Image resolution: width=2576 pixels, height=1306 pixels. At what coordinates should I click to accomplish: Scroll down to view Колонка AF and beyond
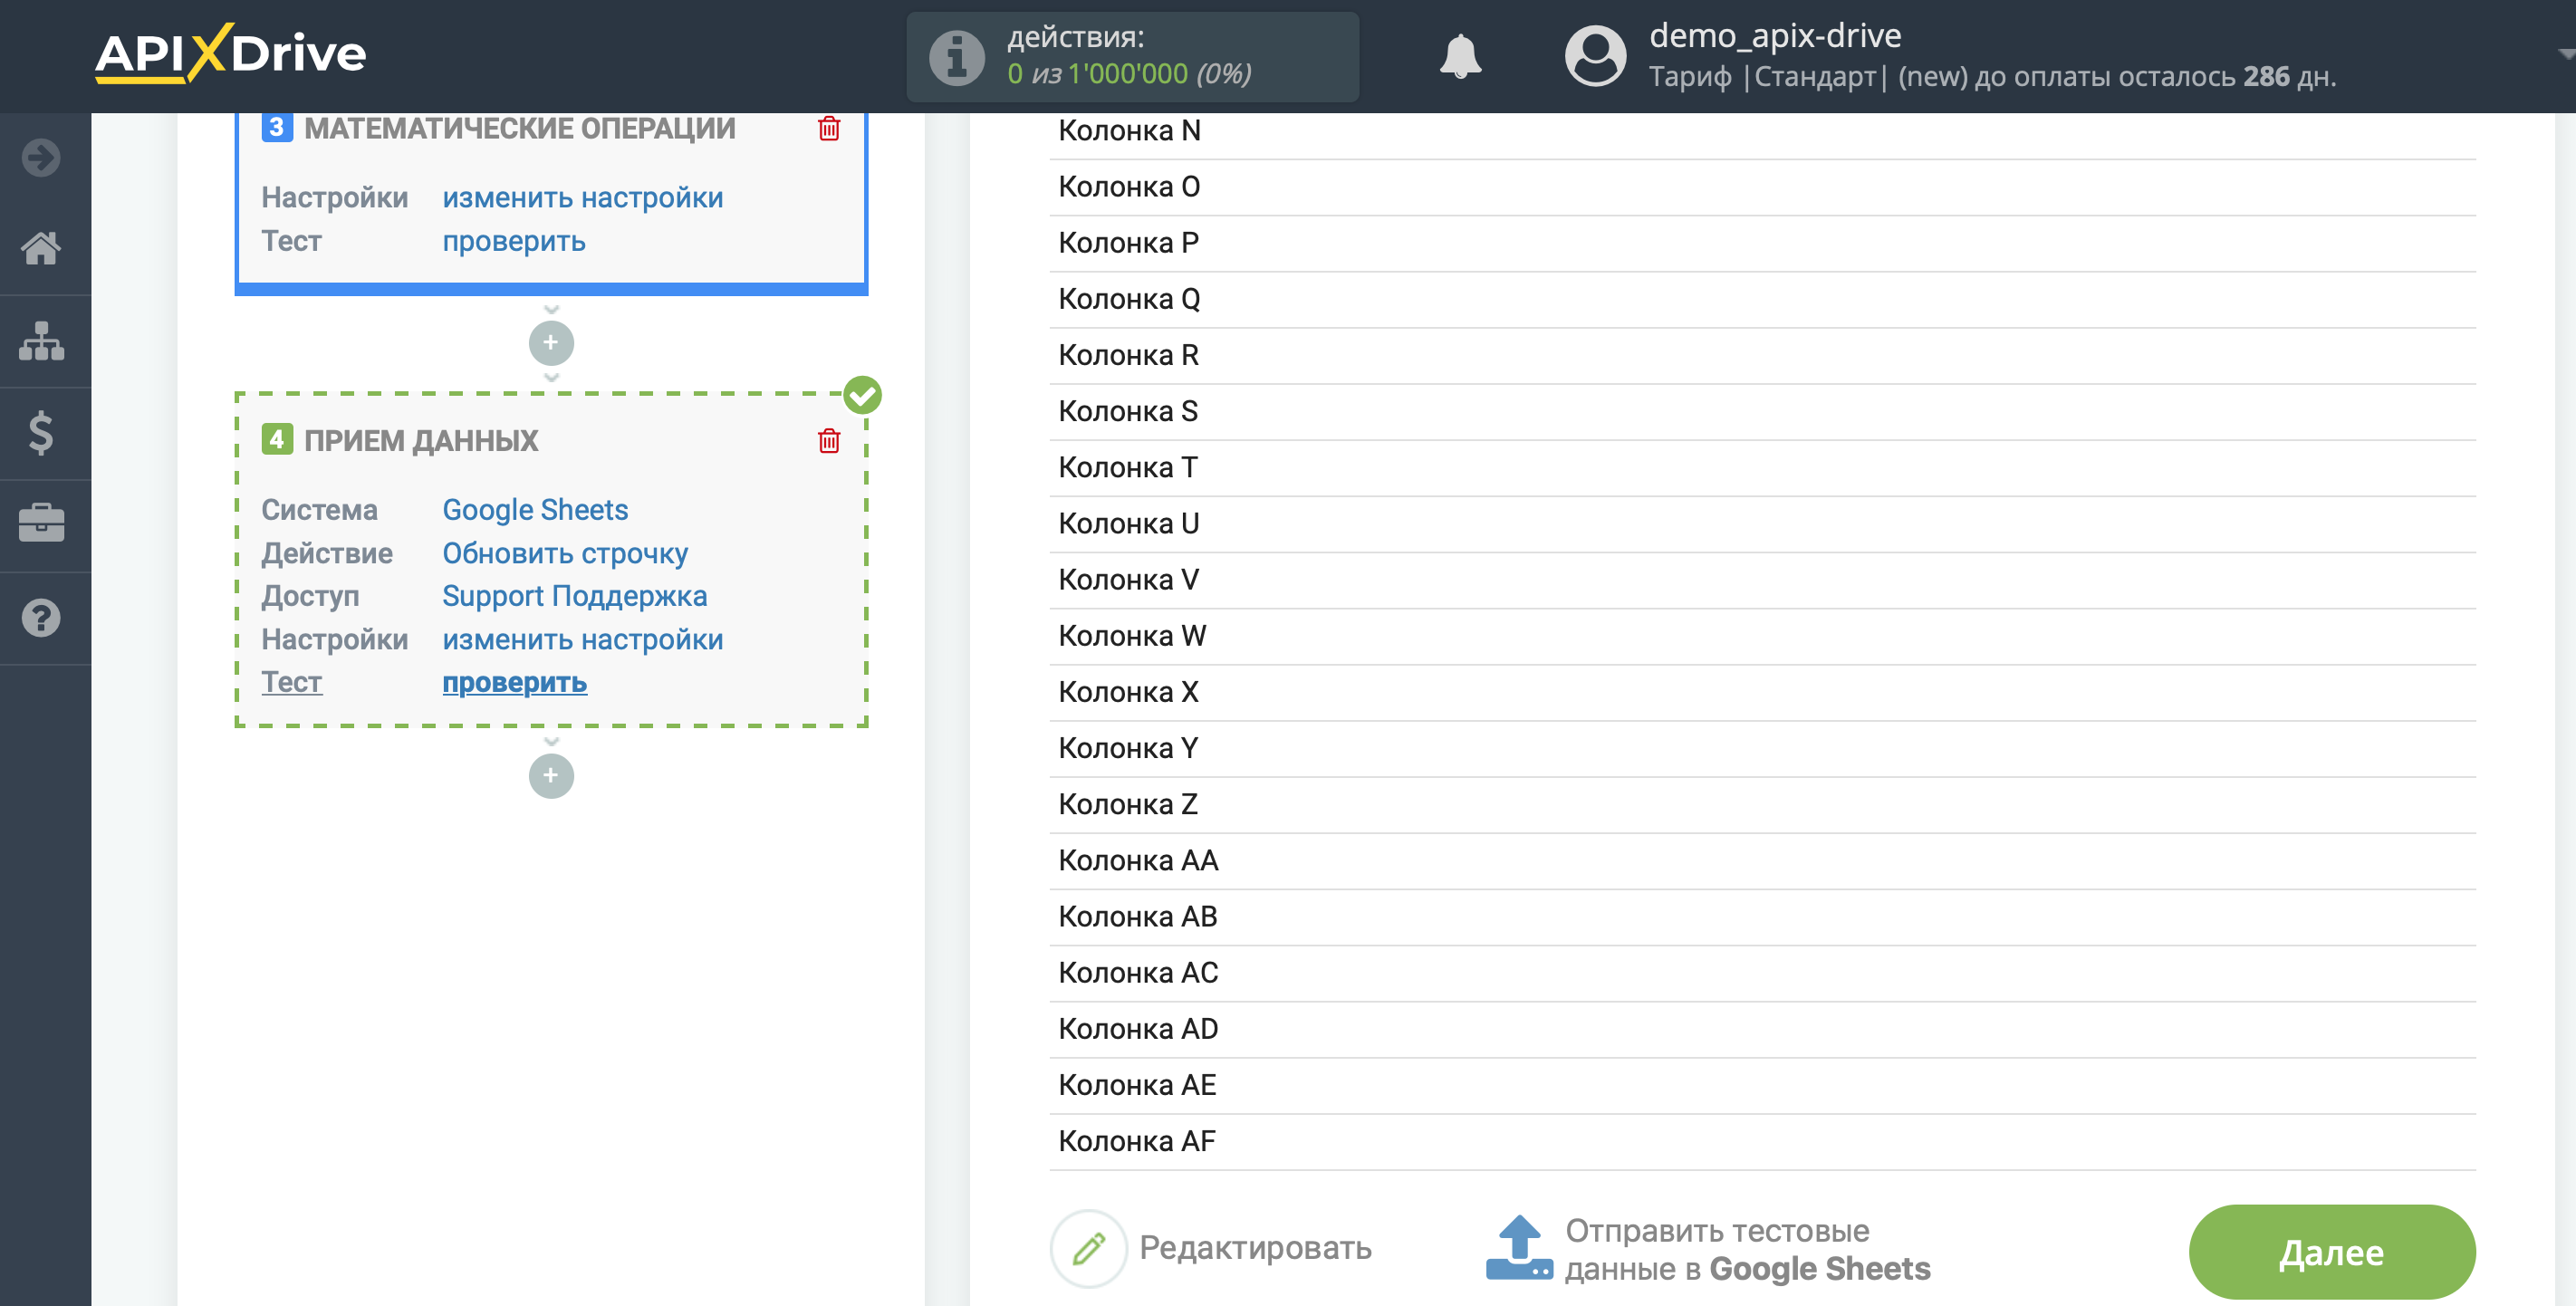(1136, 1141)
